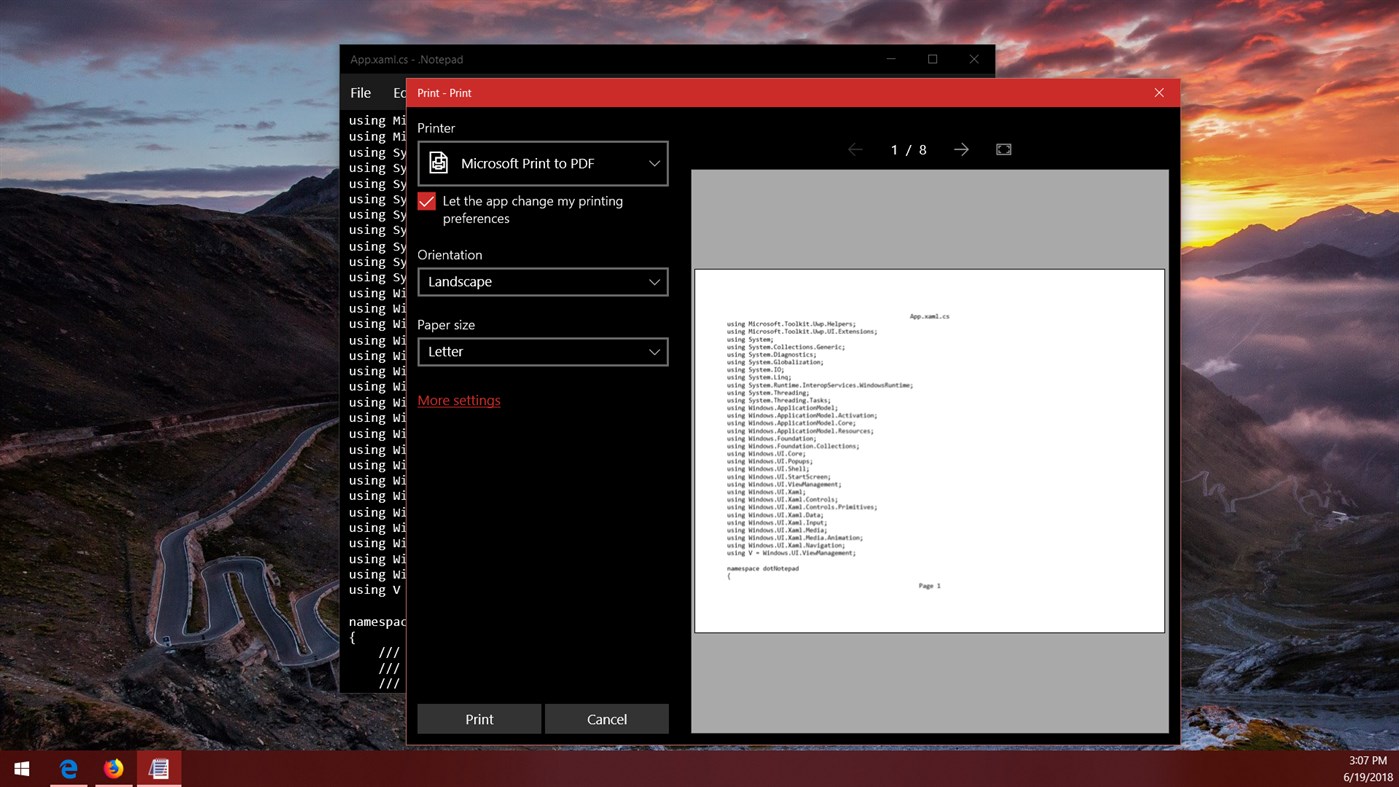This screenshot has height=787, width=1399.
Task: Open the File menu in Notepad
Action: click(x=359, y=92)
